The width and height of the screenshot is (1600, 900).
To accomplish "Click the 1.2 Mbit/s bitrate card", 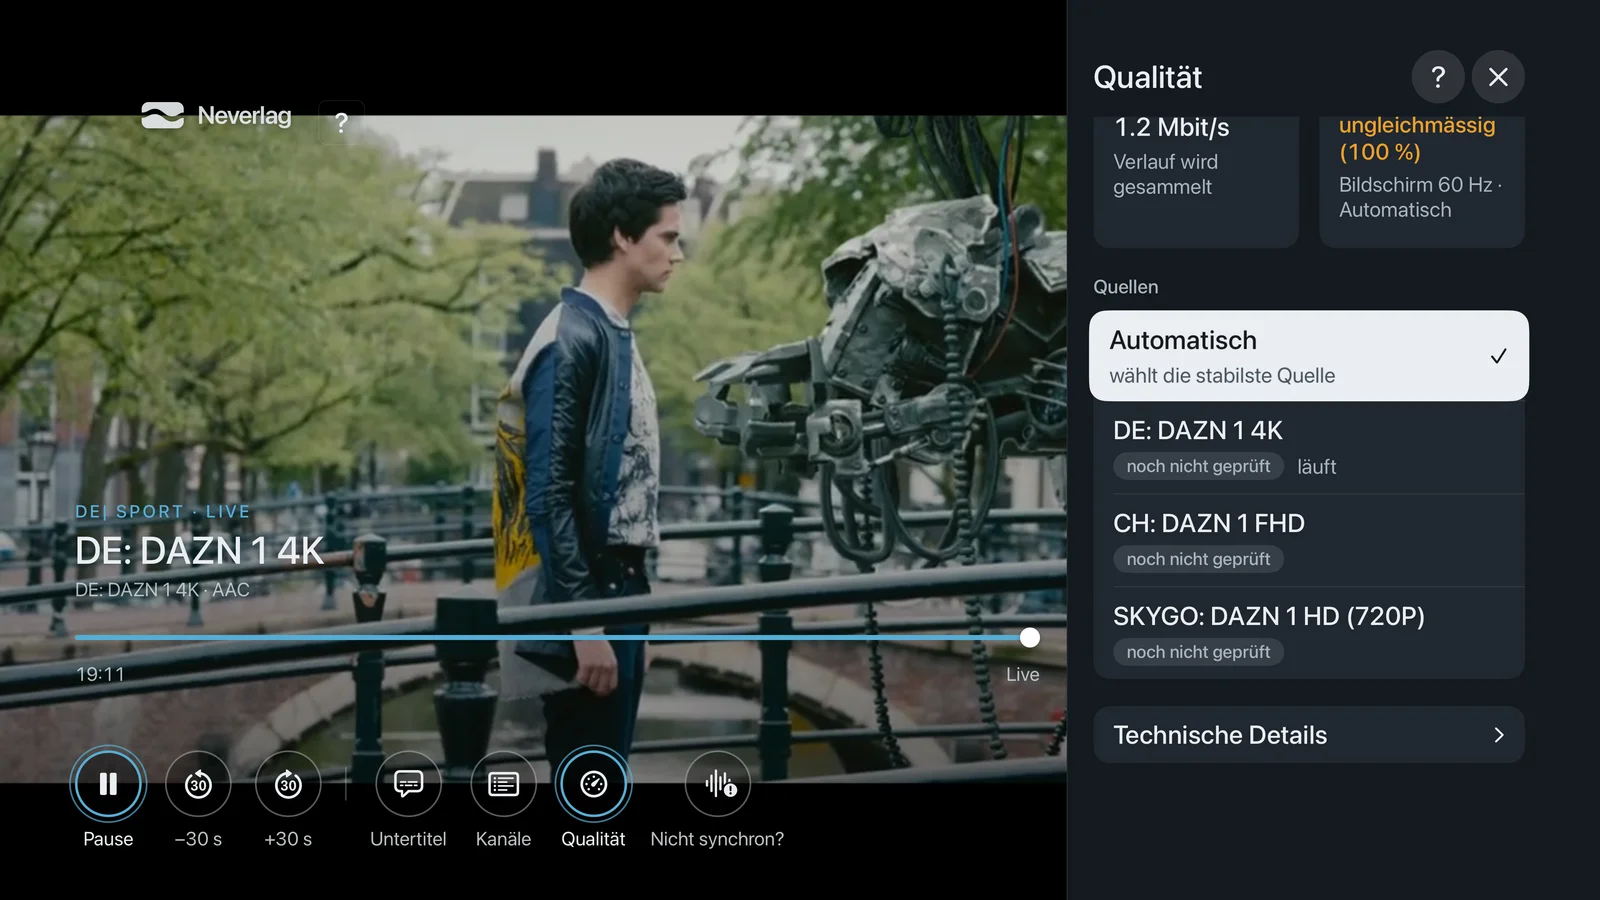I will point(1196,182).
